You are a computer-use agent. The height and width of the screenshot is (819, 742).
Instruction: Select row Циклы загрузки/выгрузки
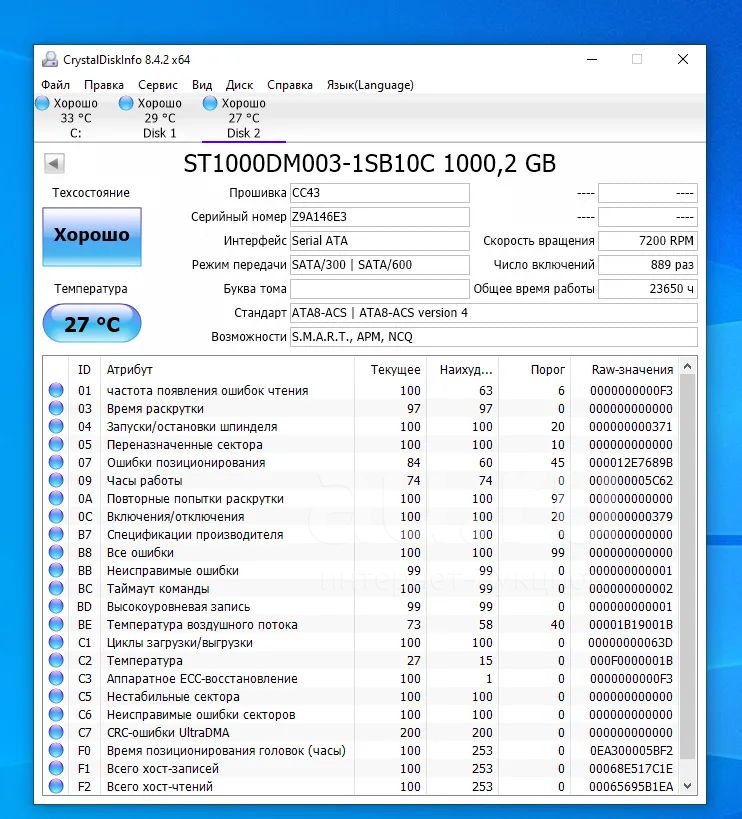[x=361, y=642]
